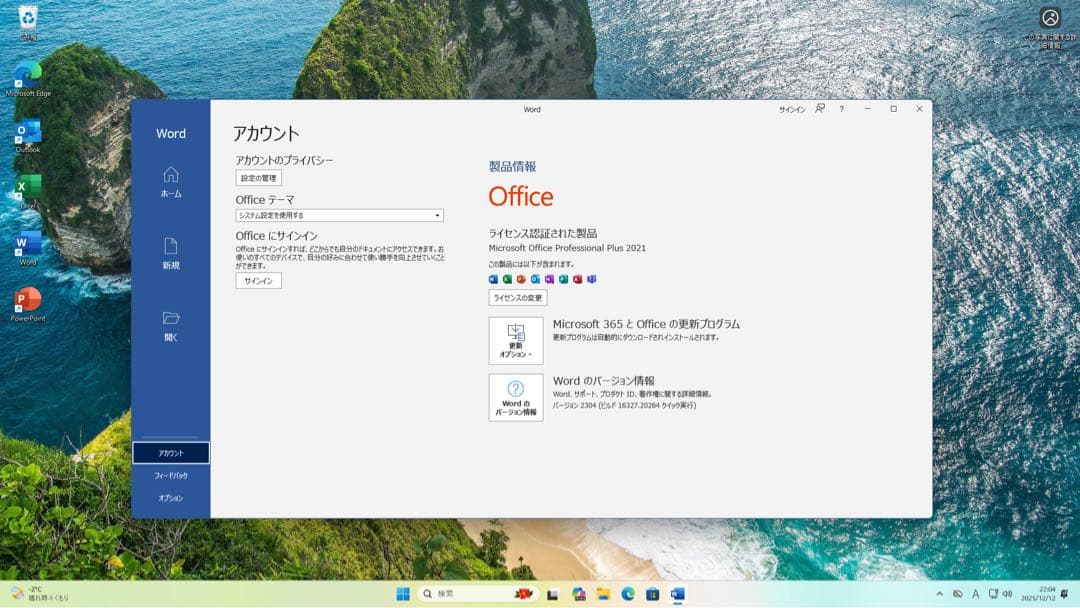Click the Word のバージョン情報 info icon
This screenshot has height=608, width=1080.
pyautogui.click(x=515, y=397)
